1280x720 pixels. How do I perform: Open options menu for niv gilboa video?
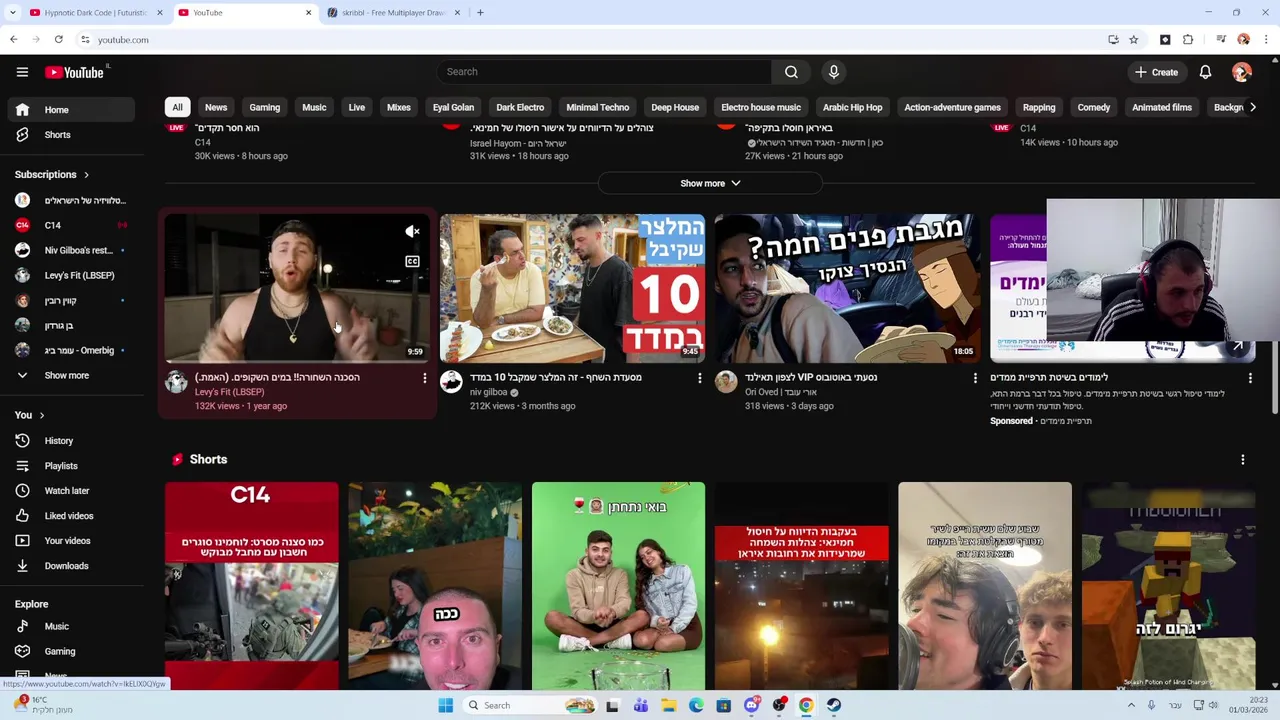(x=699, y=378)
